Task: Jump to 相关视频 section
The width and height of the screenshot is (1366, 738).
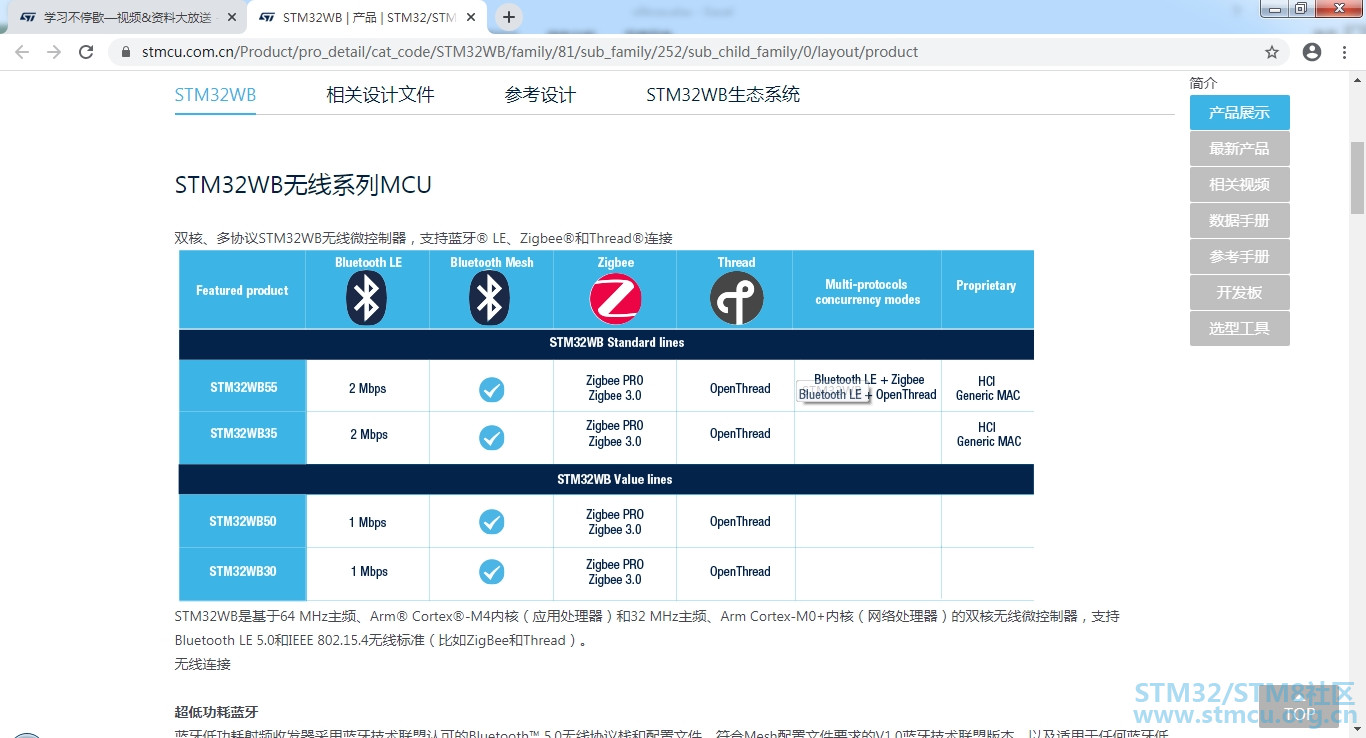Action: click(1239, 185)
